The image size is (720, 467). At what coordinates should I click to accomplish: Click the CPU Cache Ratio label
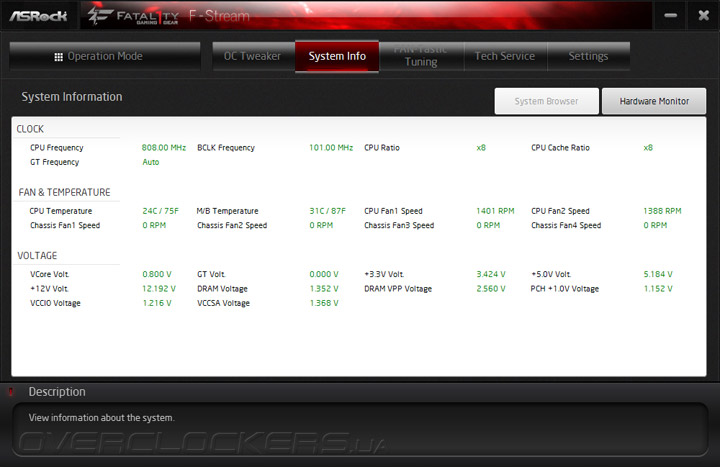561,148
